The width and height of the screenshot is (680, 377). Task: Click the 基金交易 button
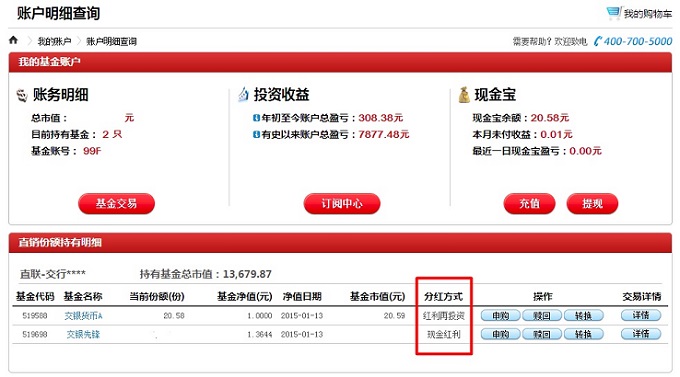pos(116,203)
